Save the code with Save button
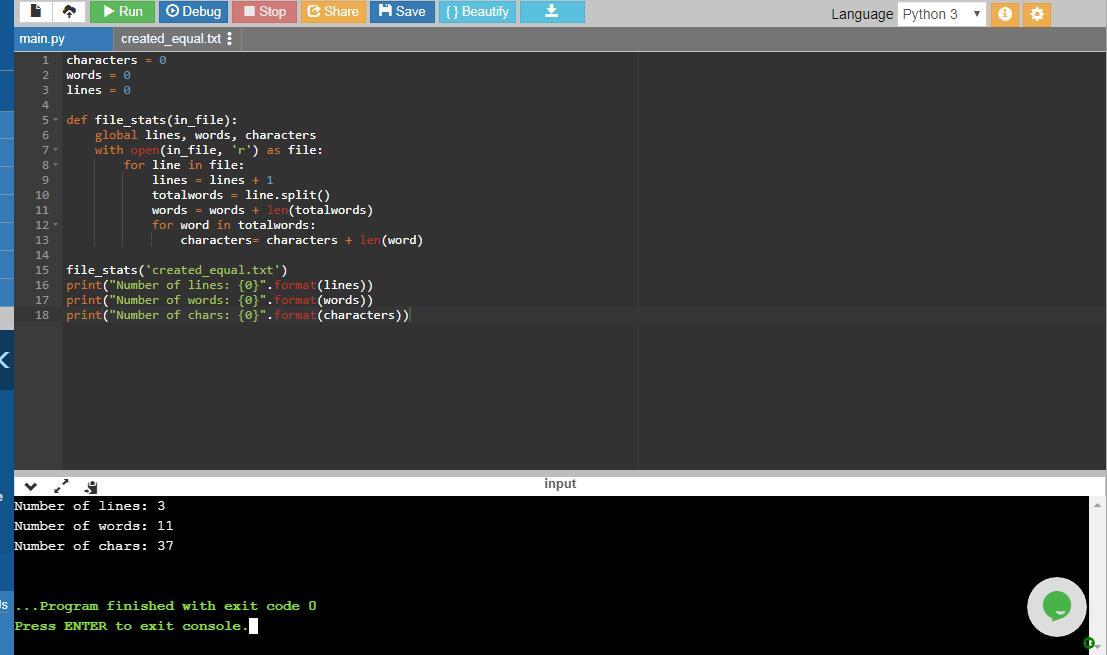Image resolution: width=1107 pixels, height=655 pixels. [x=402, y=12]
